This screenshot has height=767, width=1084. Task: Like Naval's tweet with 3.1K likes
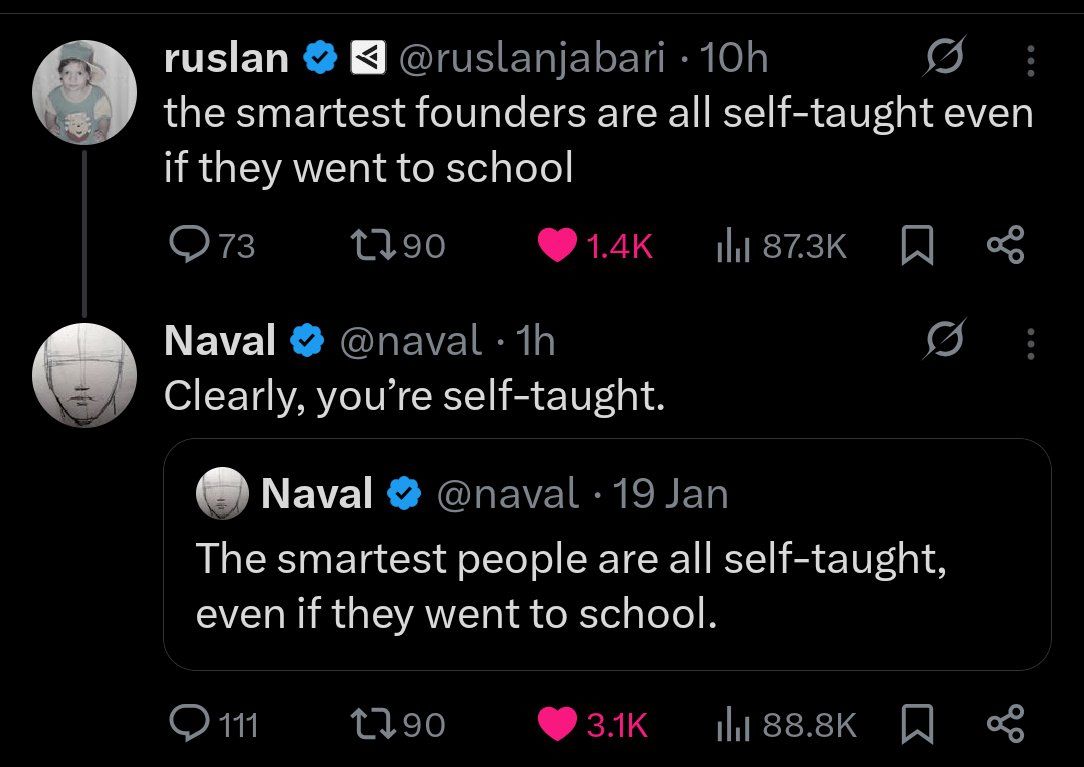pyautogui.click(x=558, y=723)
